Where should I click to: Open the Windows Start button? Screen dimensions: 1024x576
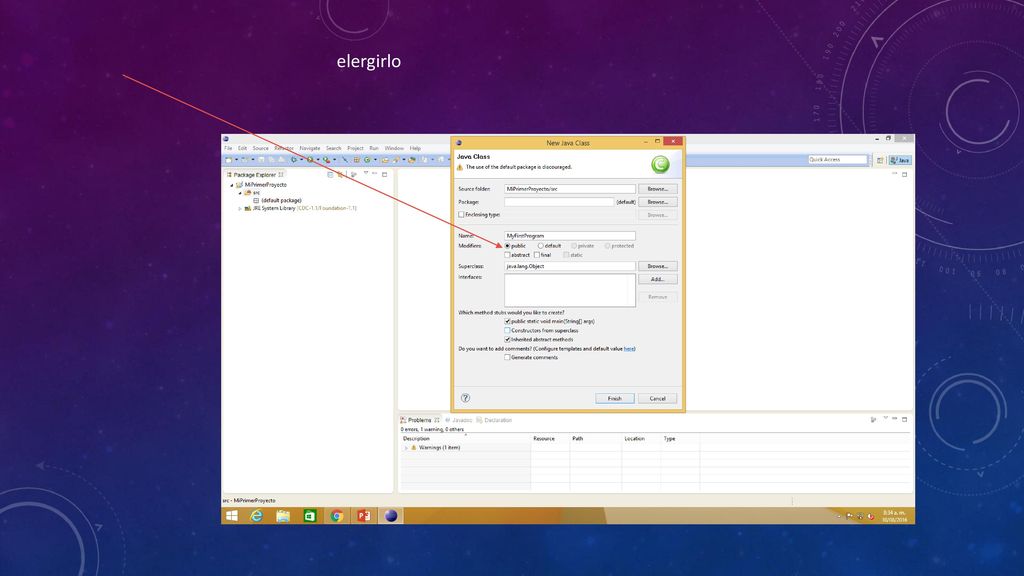point(232,516)
